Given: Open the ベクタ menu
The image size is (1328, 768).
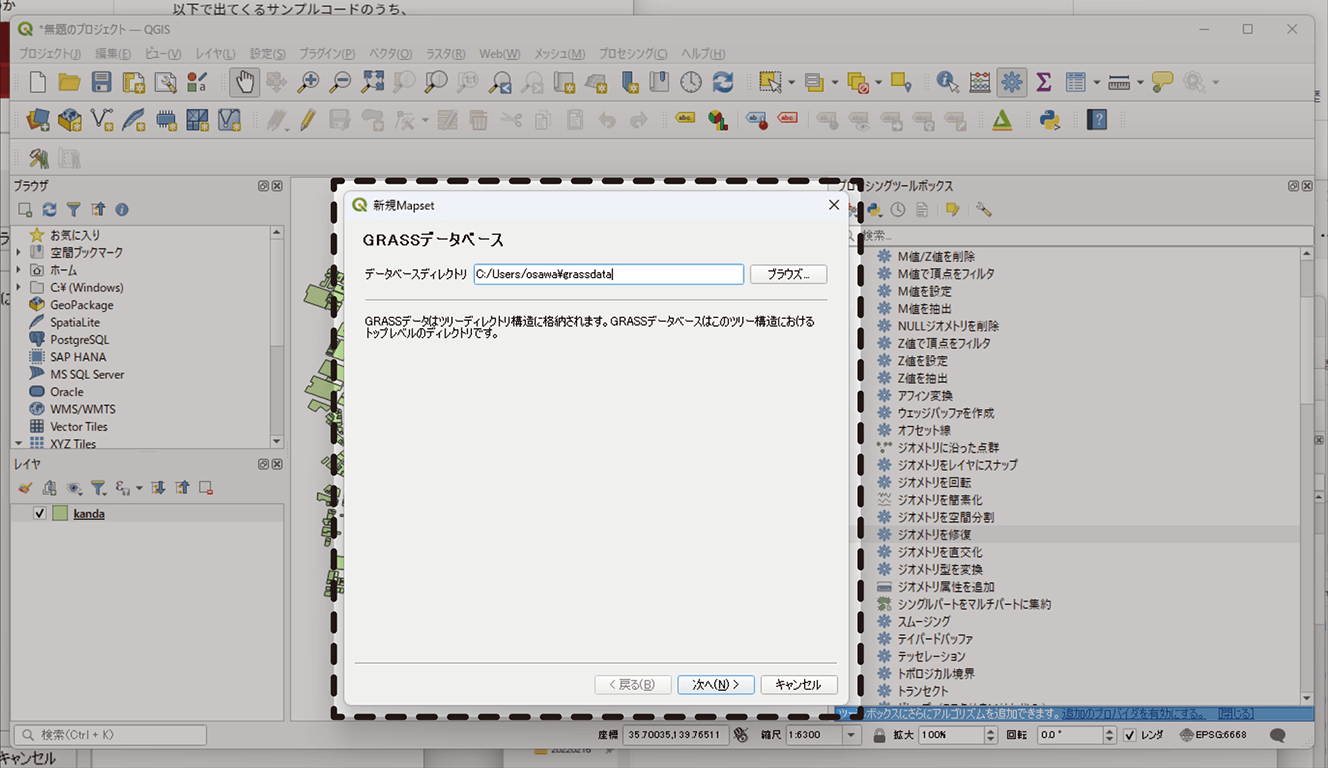Looking at the screenshot, I should pyautogui.click(x=390, y=54).
